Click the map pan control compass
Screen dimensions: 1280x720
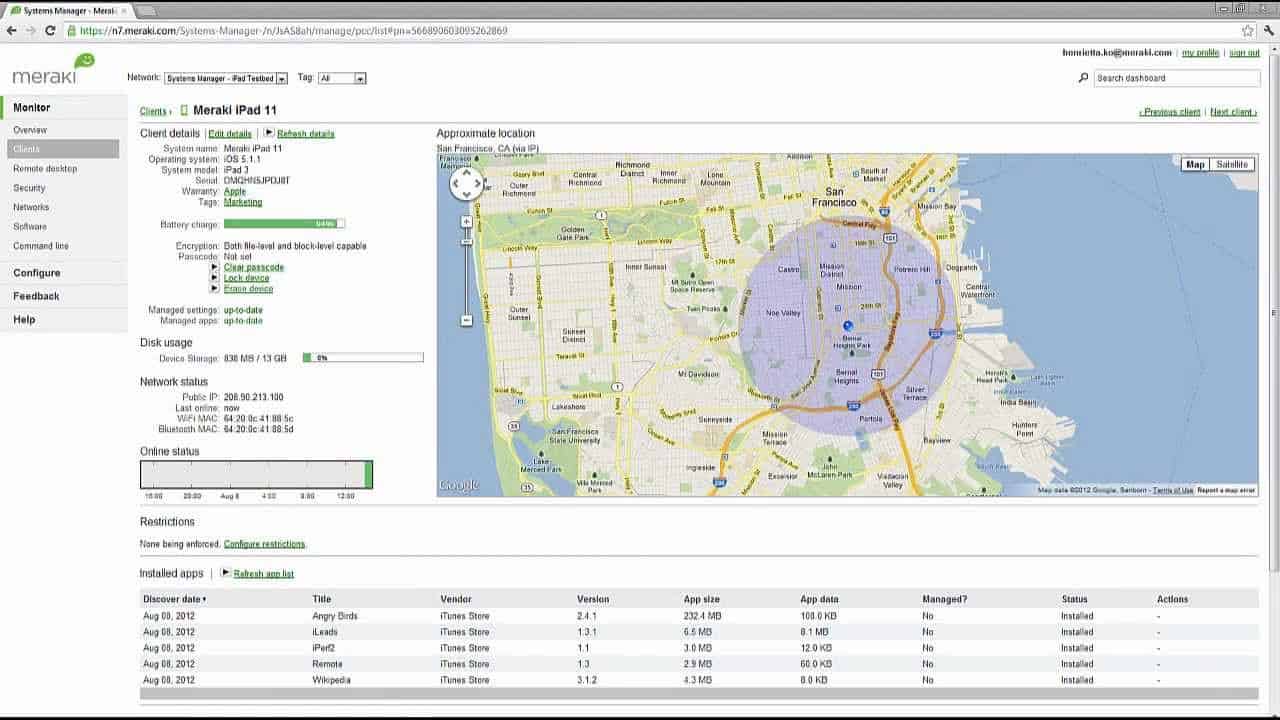point(467,183)
